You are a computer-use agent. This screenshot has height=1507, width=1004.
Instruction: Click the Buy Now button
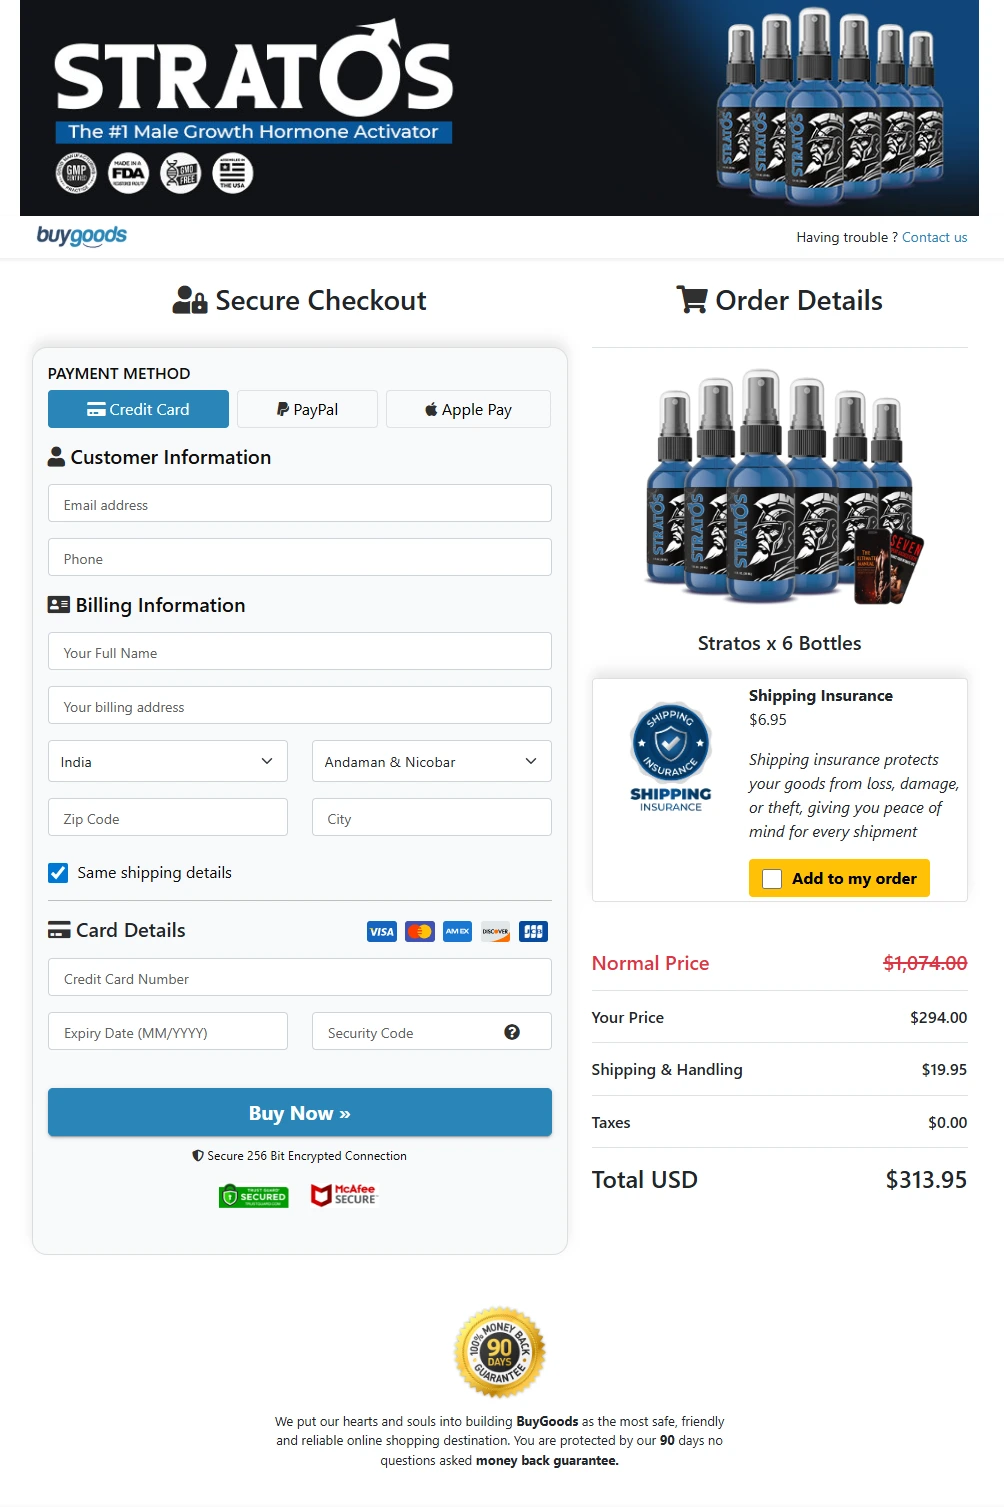(x=300, y=1112)
